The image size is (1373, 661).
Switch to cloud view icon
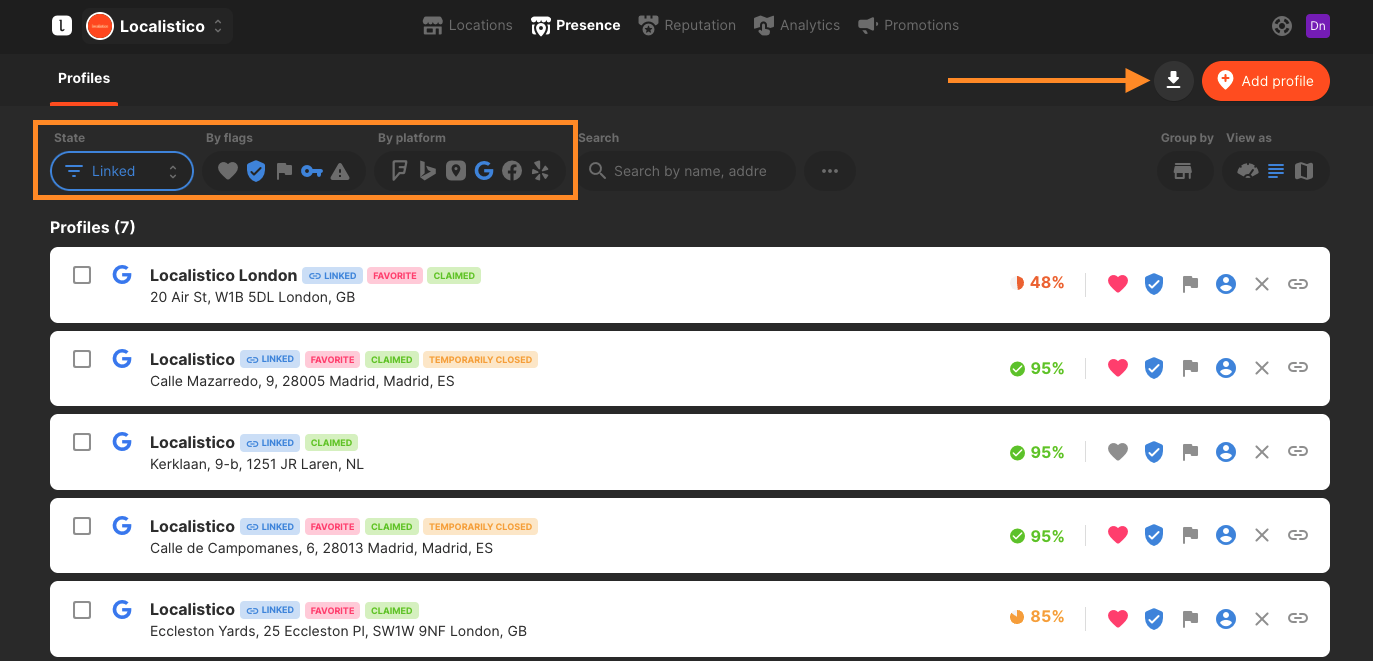click(x=1247, y=171)
